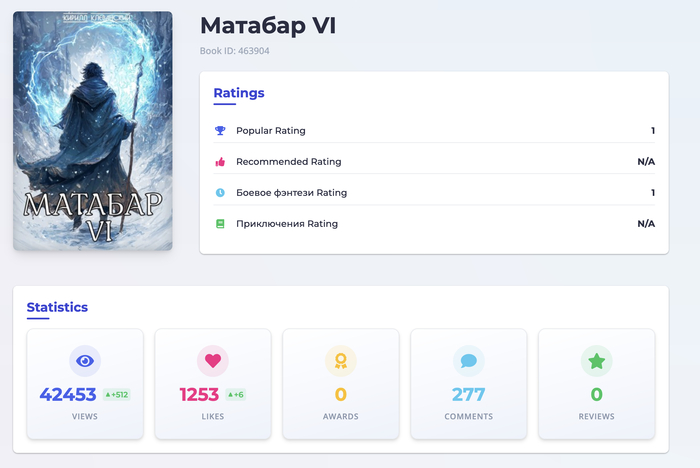Select the Book ID 463904 text
700x468 pixels.
pyautogui.click(x=235, y=51)
